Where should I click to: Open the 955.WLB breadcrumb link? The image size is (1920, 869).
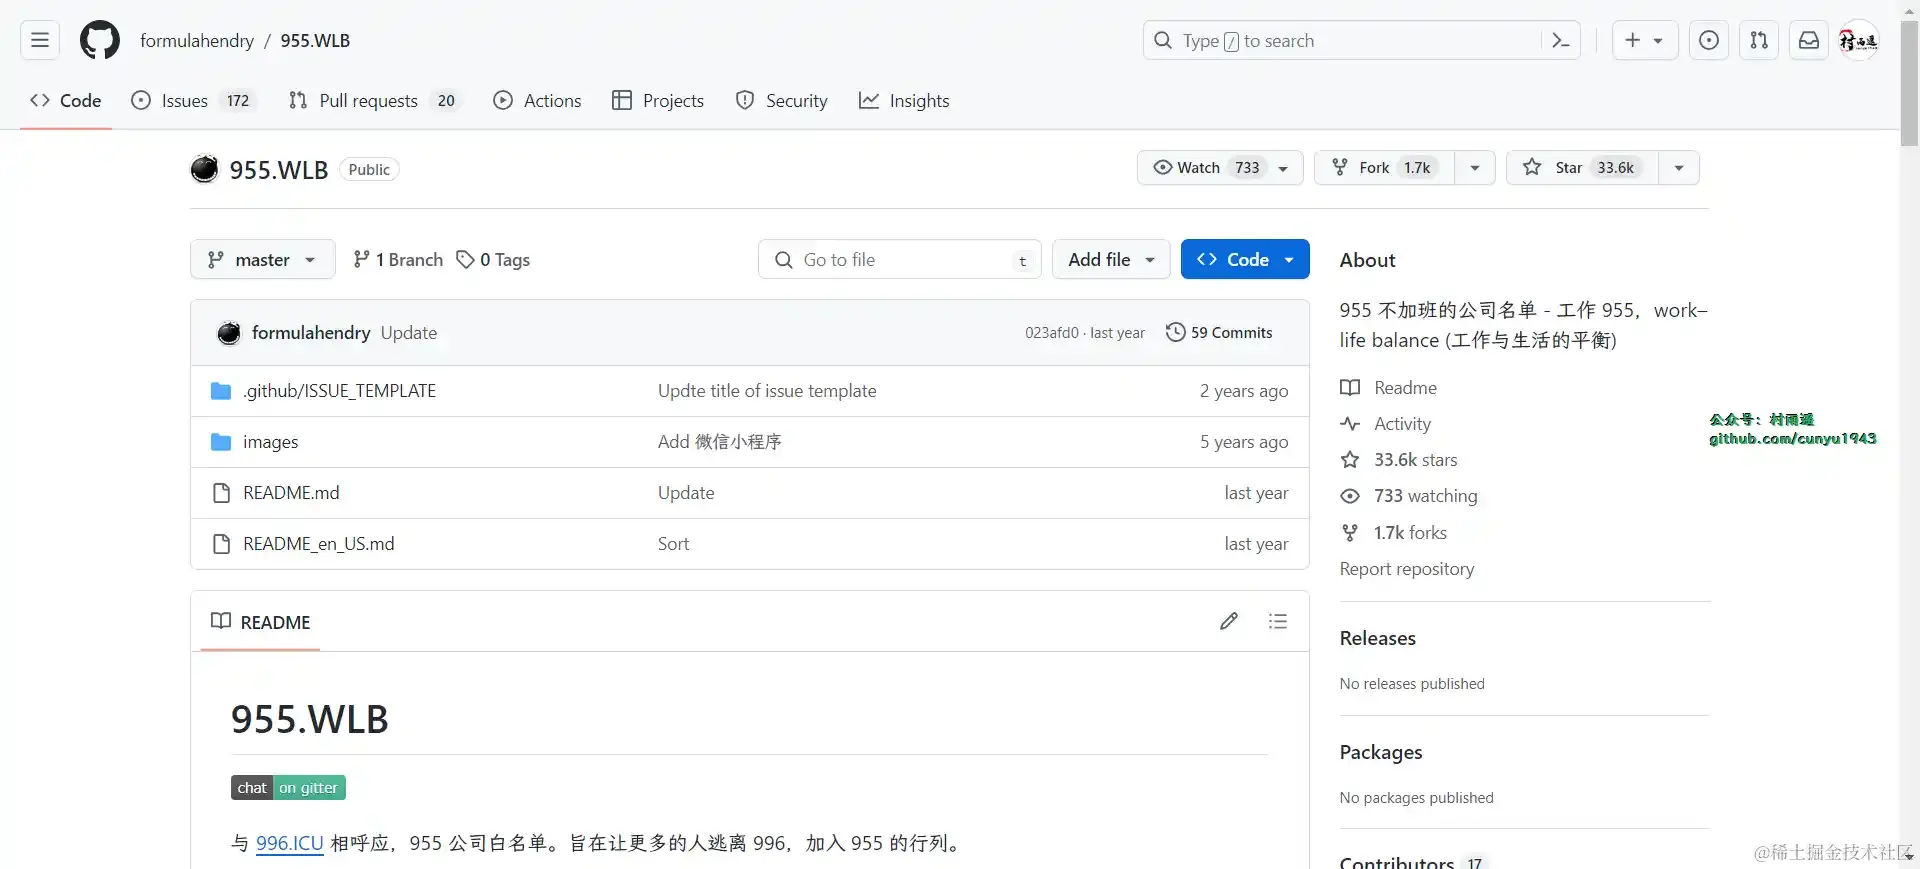tap(315, 40)
